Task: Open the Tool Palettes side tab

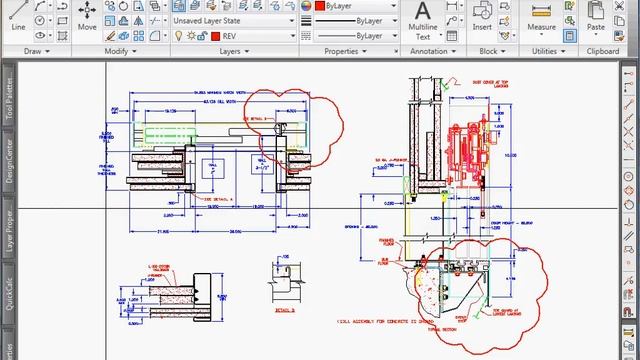Action: point(9,96)
